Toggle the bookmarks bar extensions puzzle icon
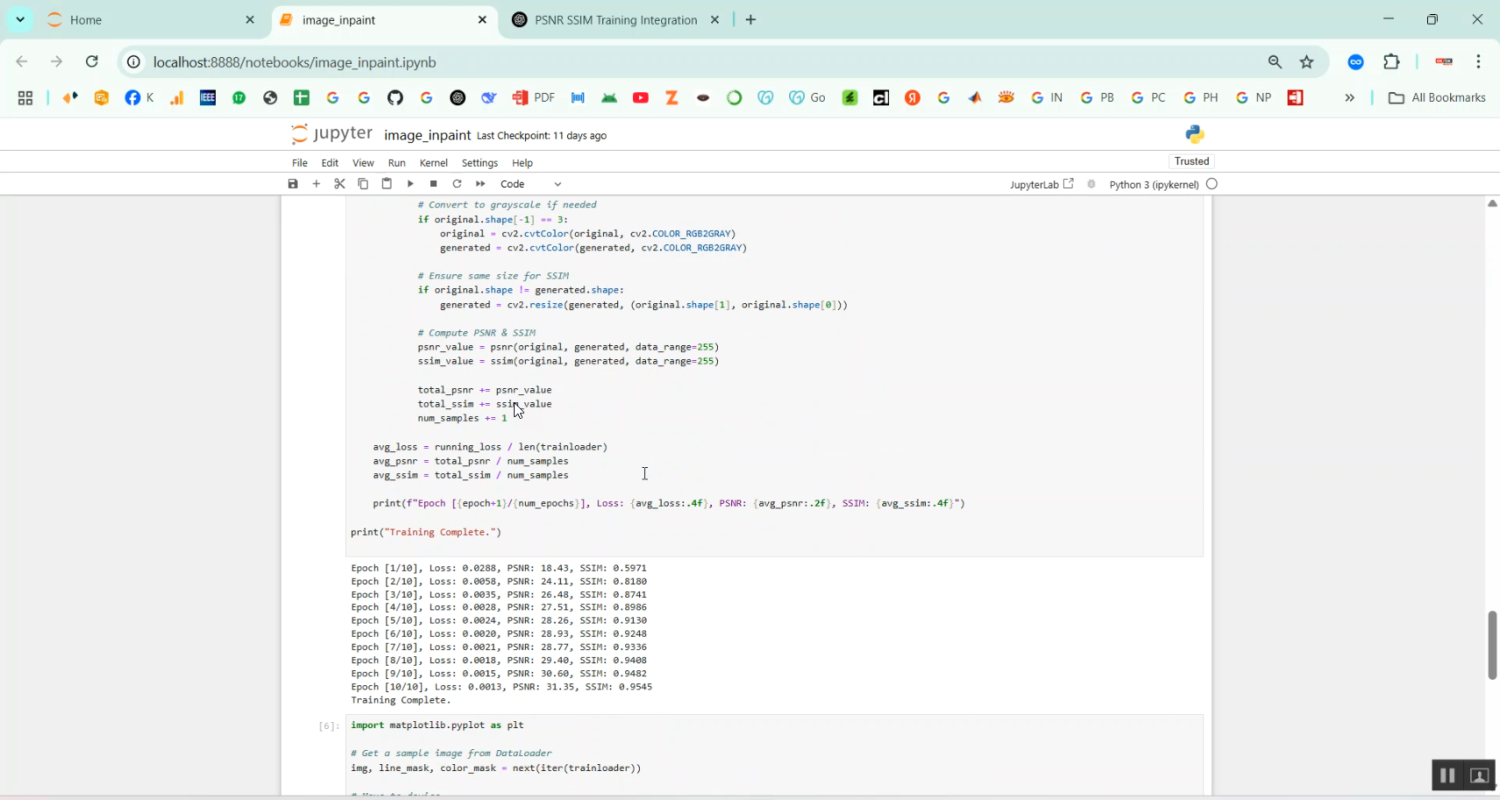 tap(1391, 61)
